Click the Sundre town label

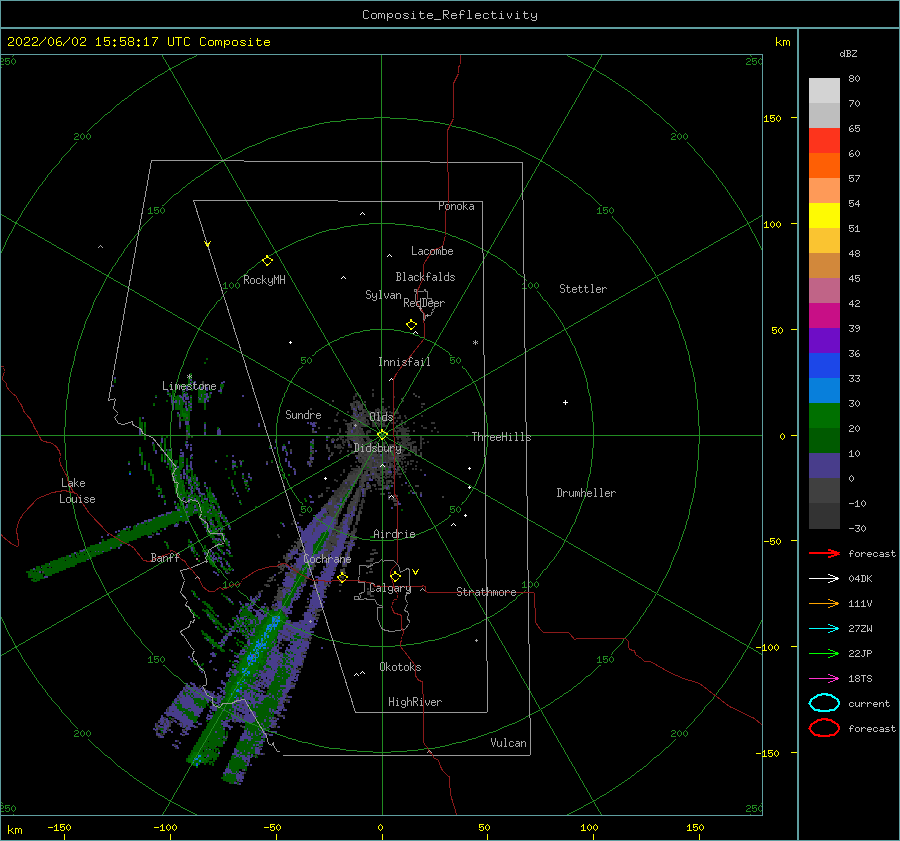(x=303, y=414)
